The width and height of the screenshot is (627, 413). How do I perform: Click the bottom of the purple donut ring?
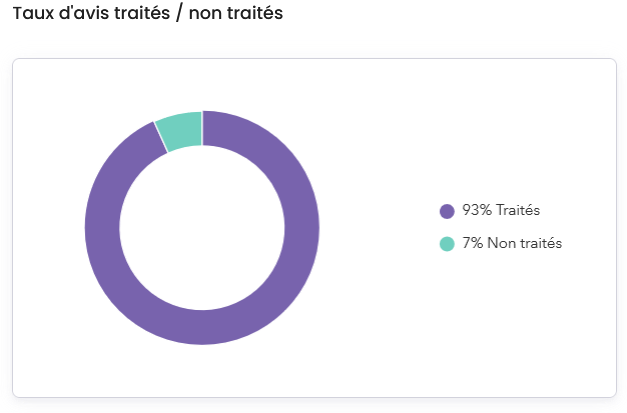tap(202, 327)
